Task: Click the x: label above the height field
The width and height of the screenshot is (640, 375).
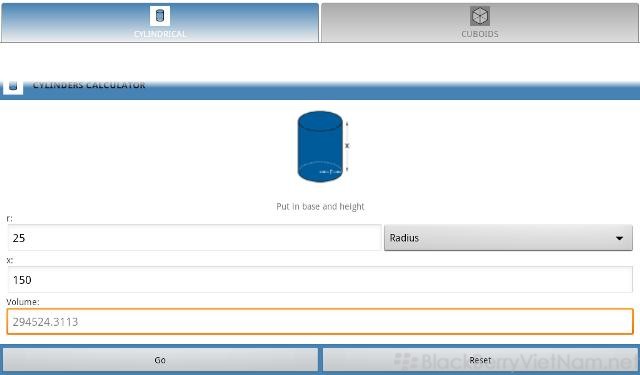Action: 10,260
